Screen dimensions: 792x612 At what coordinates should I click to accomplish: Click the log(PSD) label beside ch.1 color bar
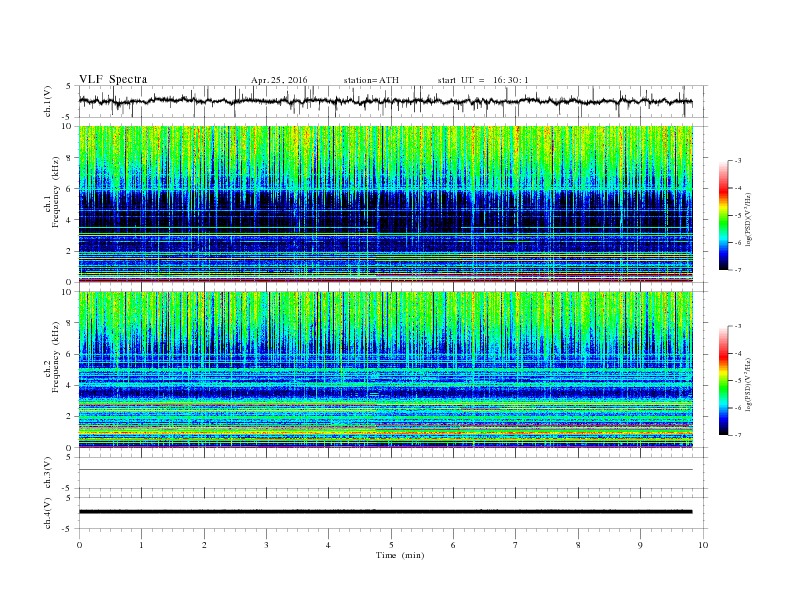pyautogui.click(x=748, y=220)
